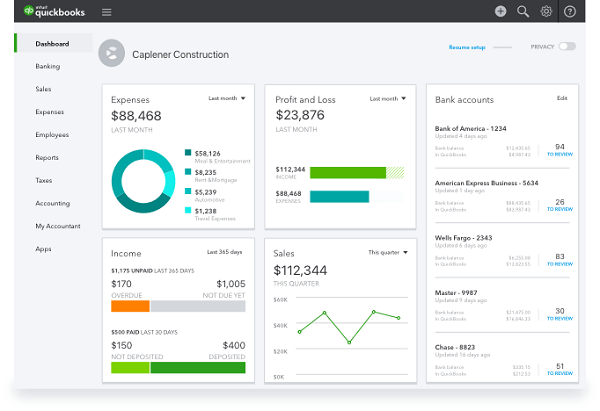Toggle the hamburger navigation menu
Image resolution: width=600 pixels, height=411 pixels.
click(106, 12)
